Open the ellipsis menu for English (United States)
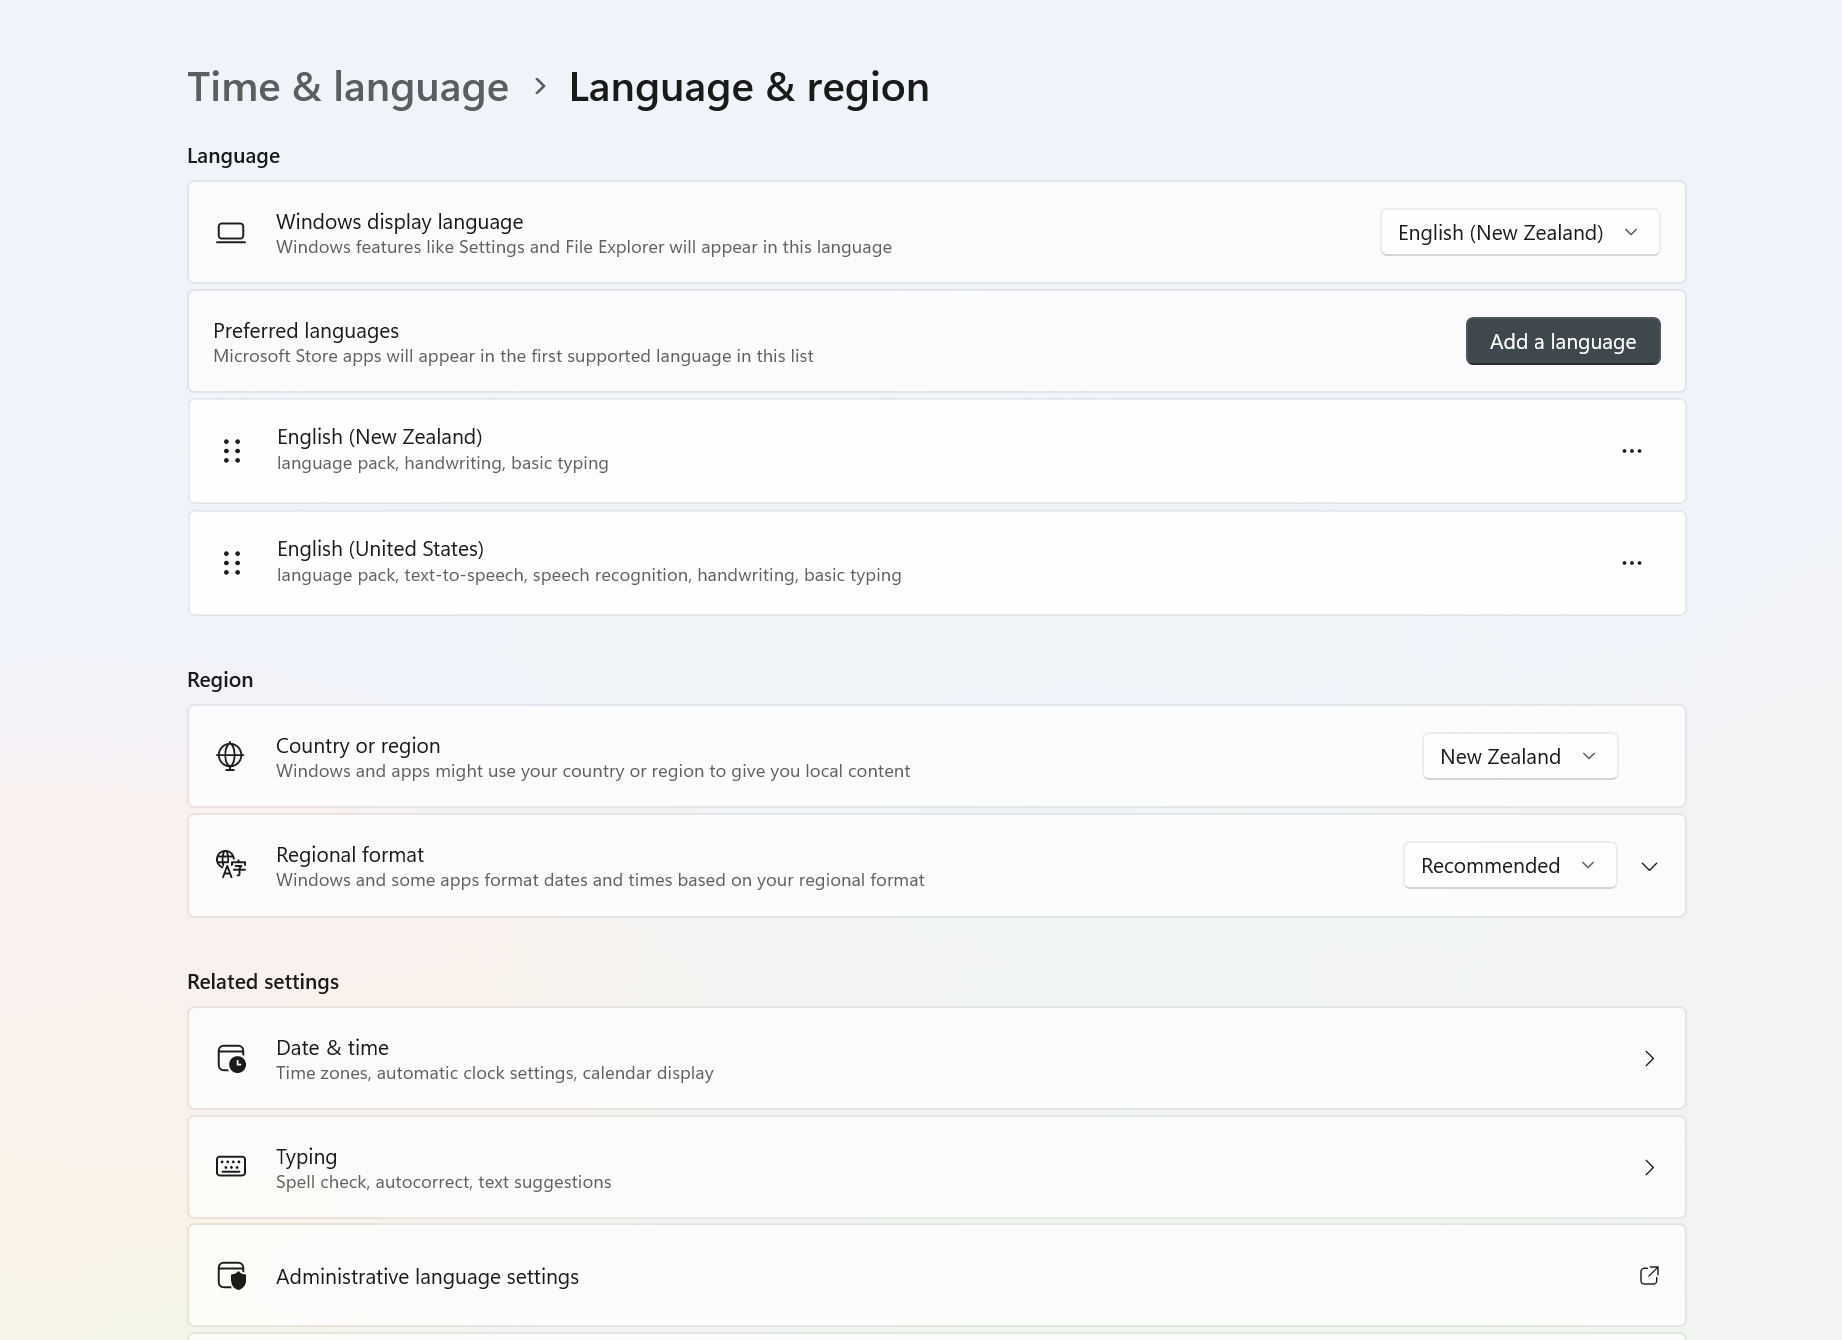 (x=1632, y=562)
